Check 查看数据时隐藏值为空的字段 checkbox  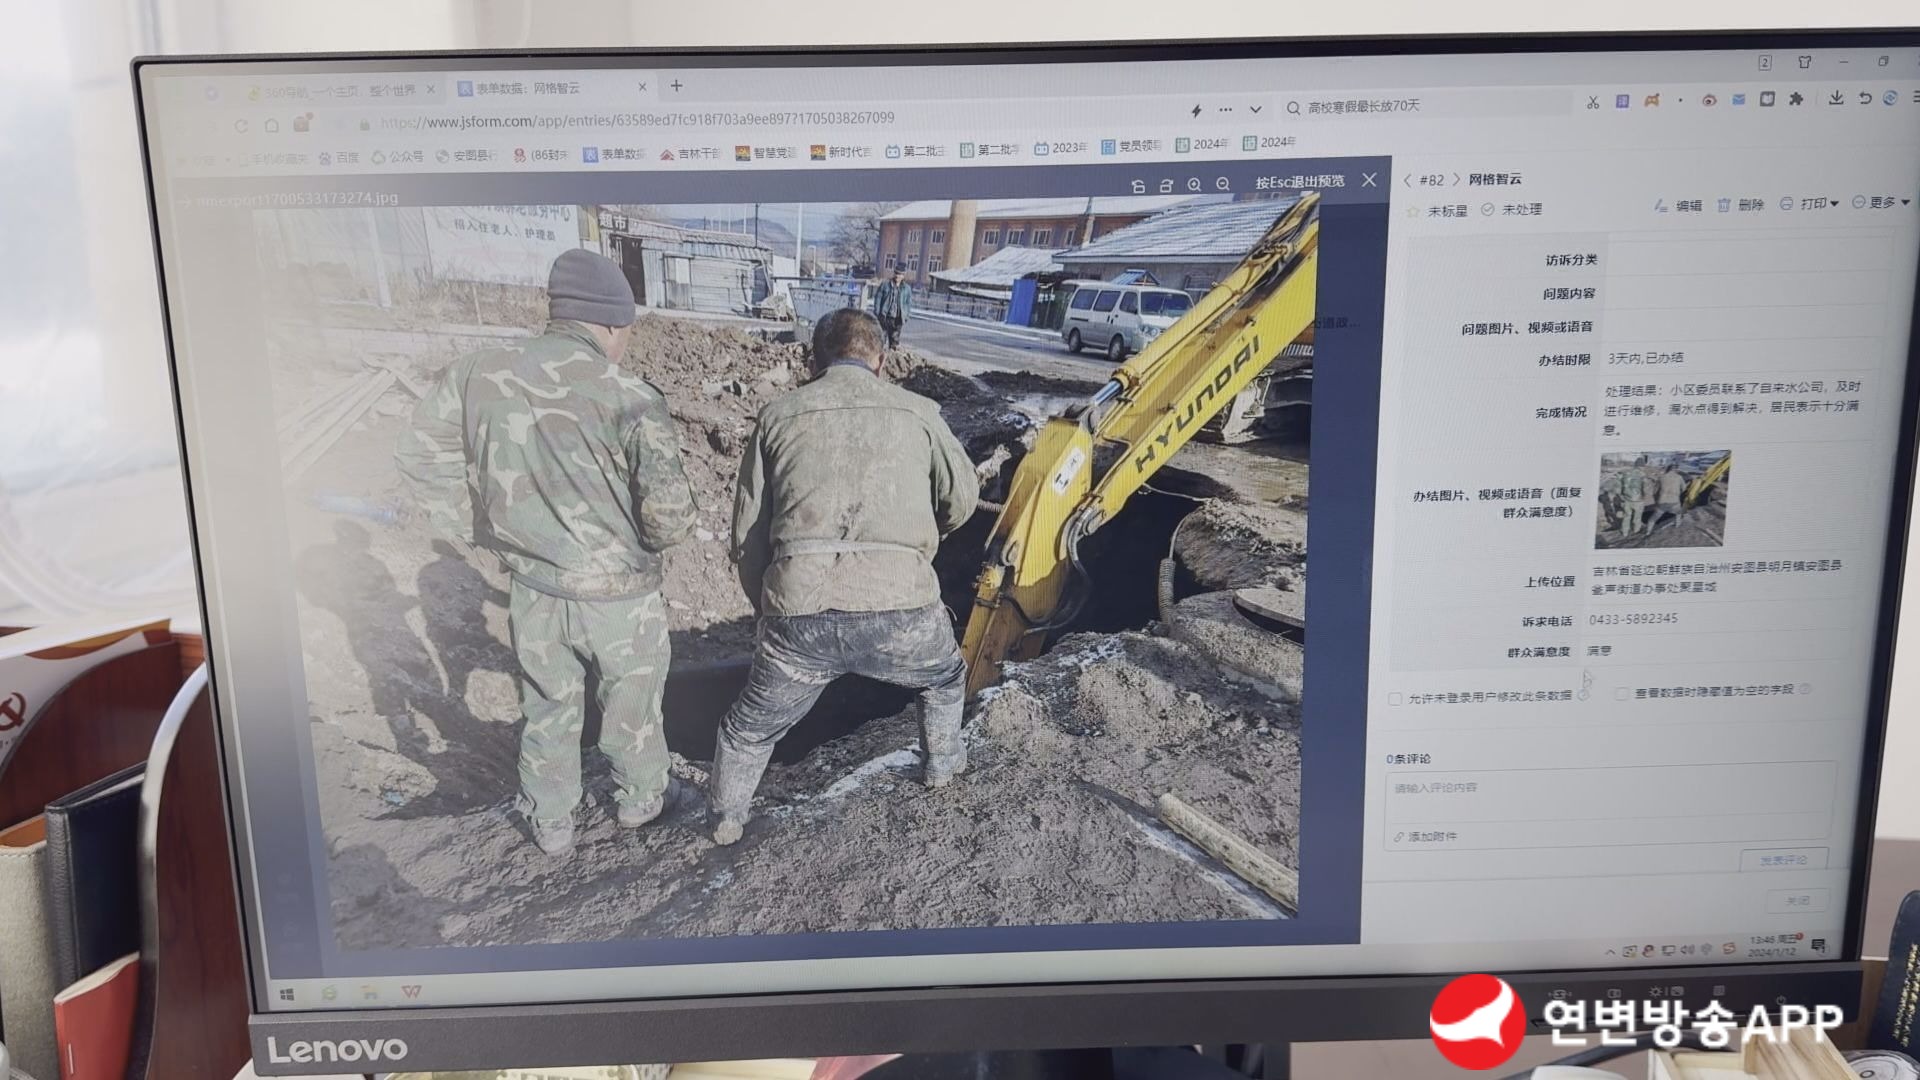[1621, 693]
